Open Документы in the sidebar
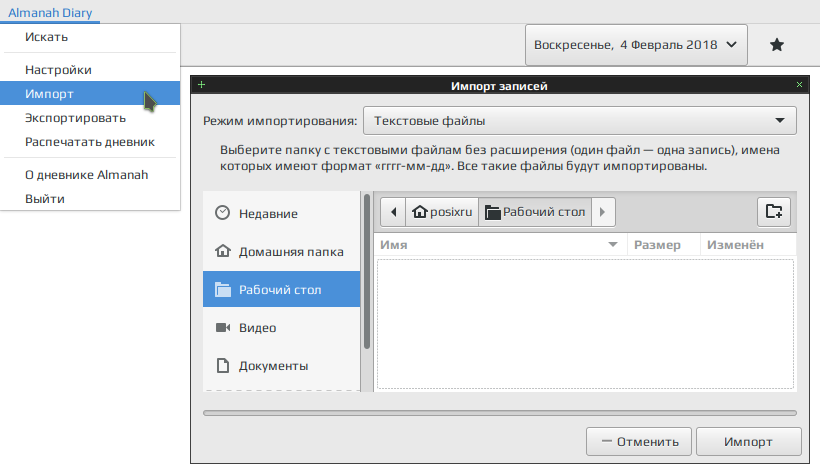 281,365
